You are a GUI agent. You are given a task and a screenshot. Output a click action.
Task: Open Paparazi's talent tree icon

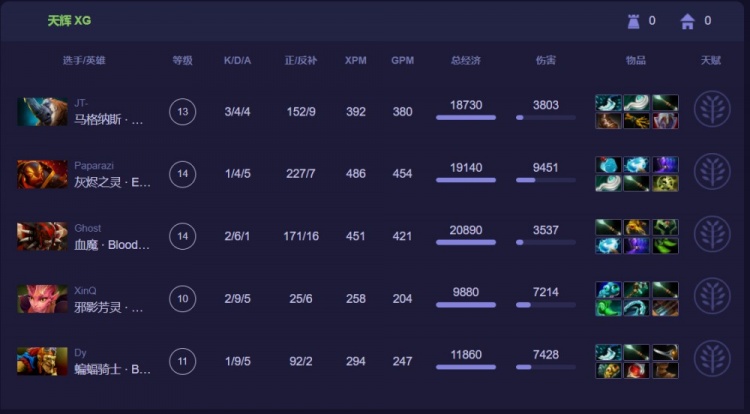712,173
